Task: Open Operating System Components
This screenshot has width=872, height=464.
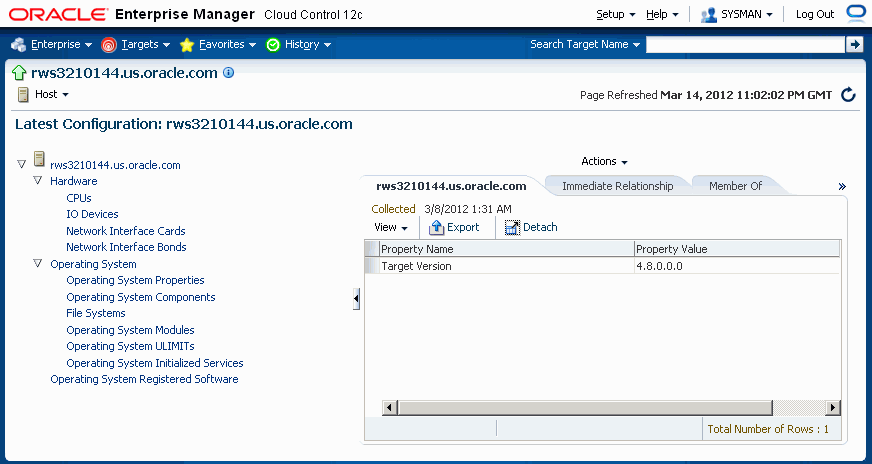Action: (x=141, y=297)
